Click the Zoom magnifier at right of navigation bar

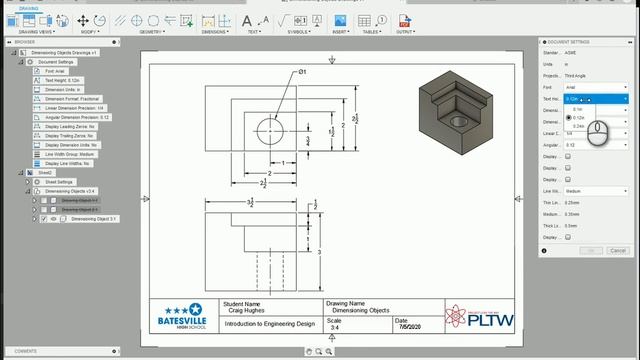(329, 351)
